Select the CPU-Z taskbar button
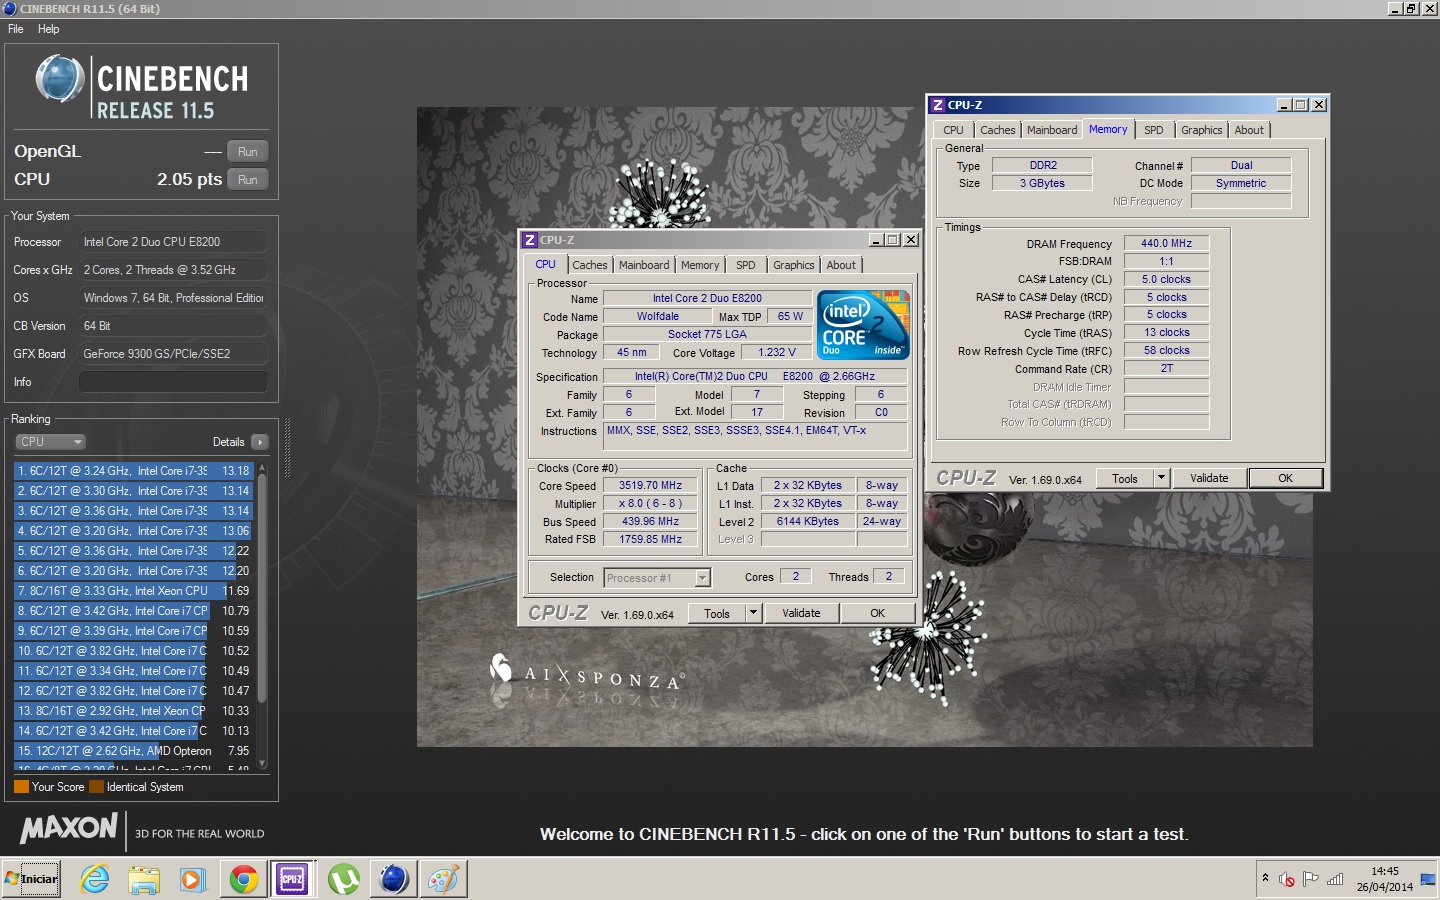The image size is (1440, 900). tap(292, 879)
